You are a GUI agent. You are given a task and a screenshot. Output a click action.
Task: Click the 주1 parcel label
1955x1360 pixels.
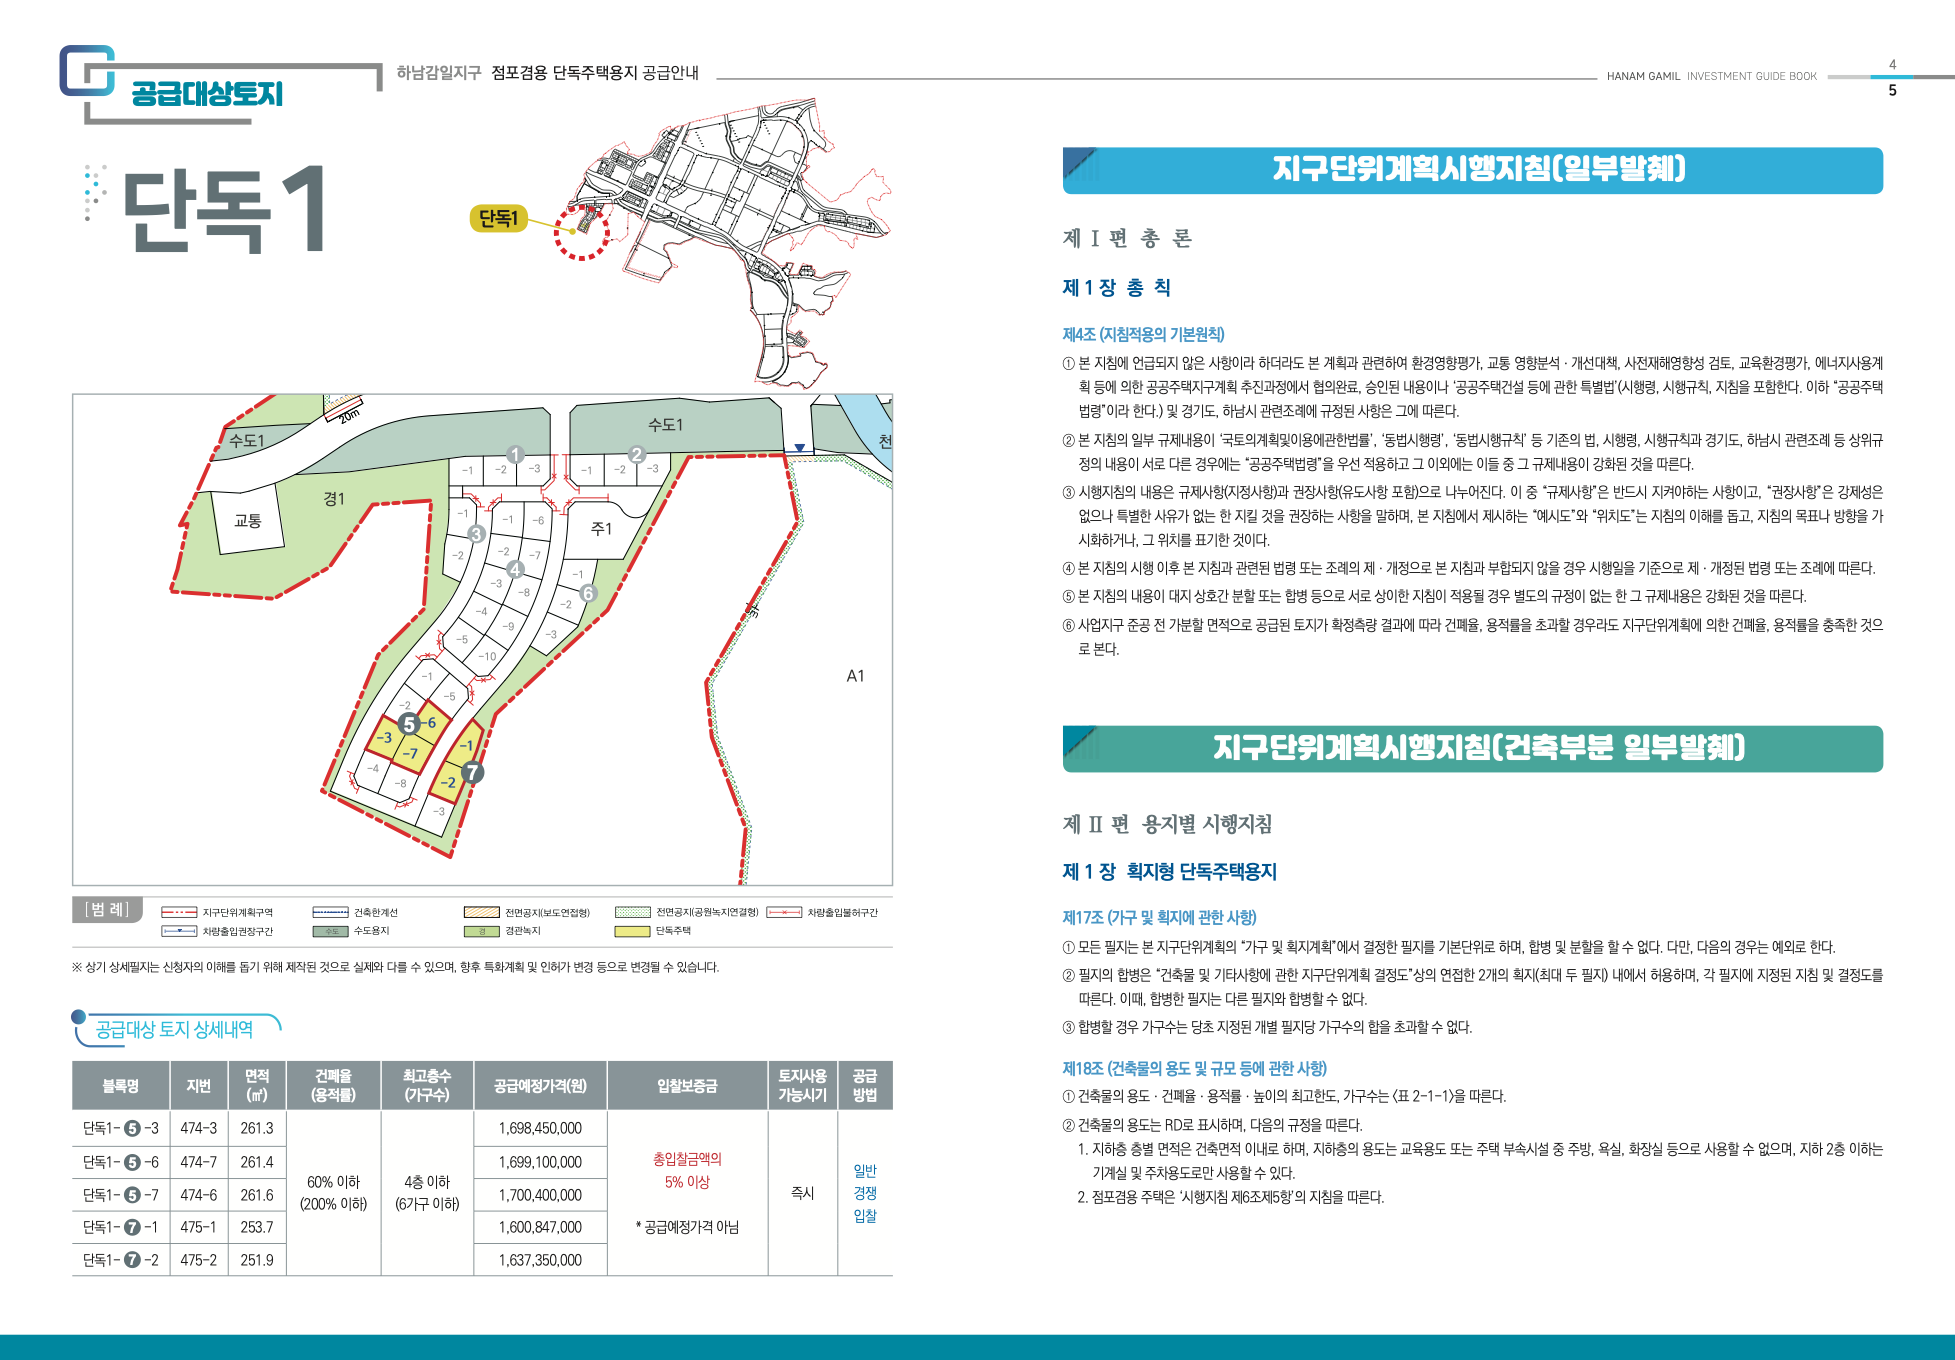[x=601, y=528]
